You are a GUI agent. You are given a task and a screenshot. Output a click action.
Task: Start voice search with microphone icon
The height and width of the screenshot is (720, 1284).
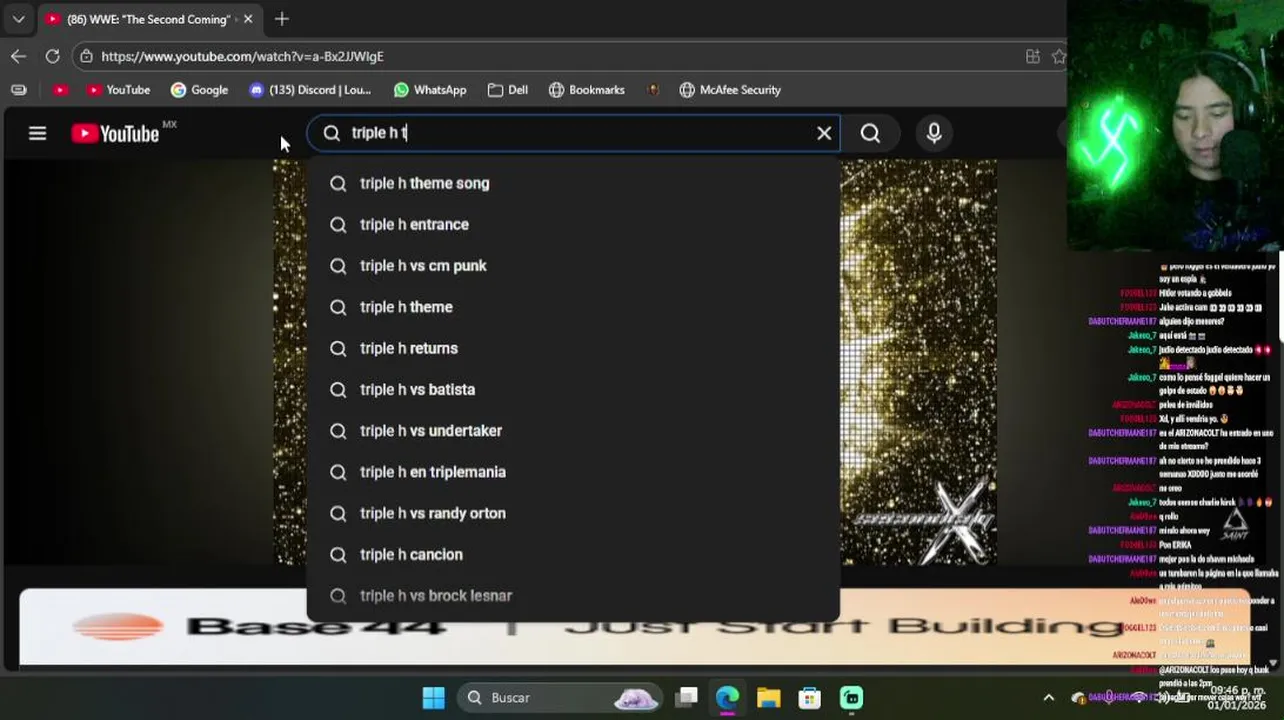point(934,133)
